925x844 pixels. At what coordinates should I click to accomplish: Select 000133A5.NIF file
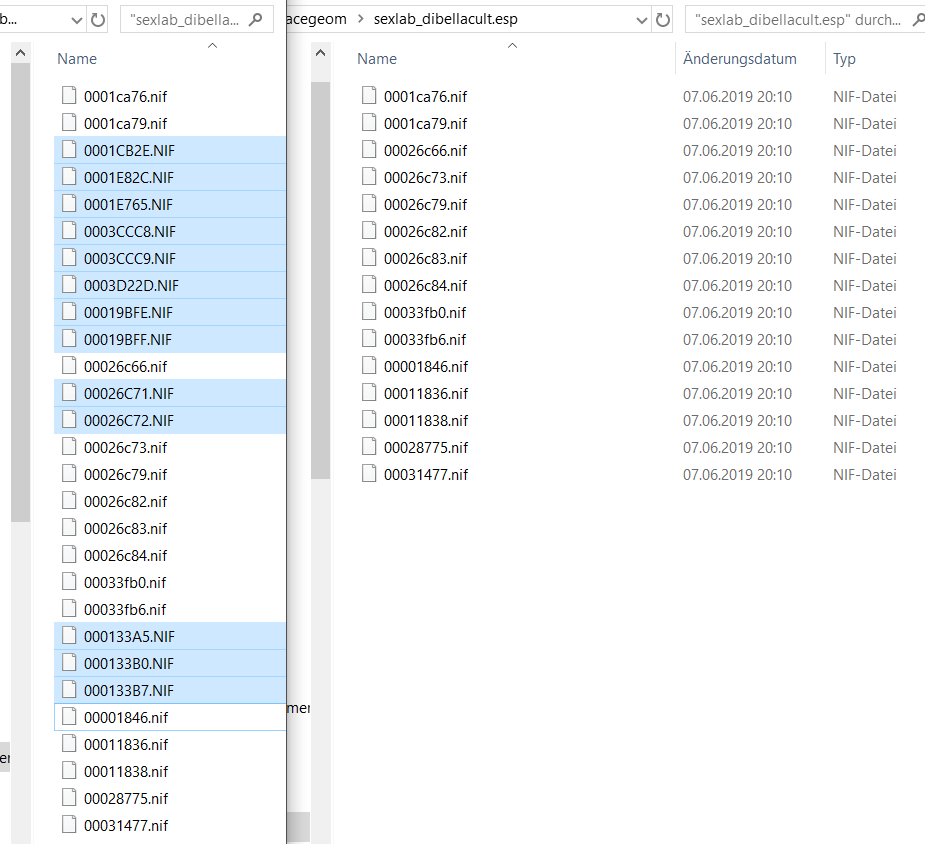(170, 637)
